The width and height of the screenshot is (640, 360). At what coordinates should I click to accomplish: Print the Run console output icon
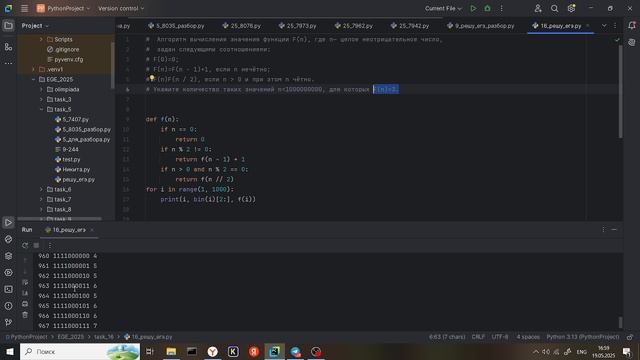[25, 304]
